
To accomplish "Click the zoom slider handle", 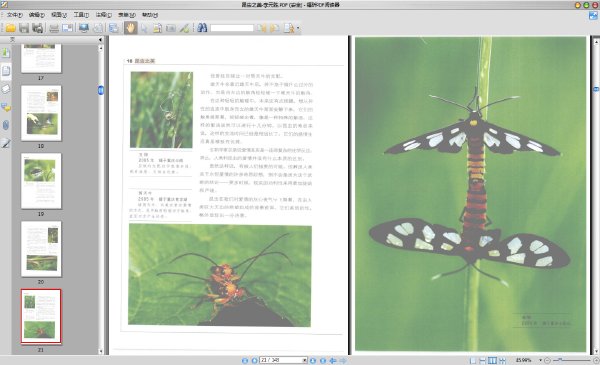I will pos(560,360).
